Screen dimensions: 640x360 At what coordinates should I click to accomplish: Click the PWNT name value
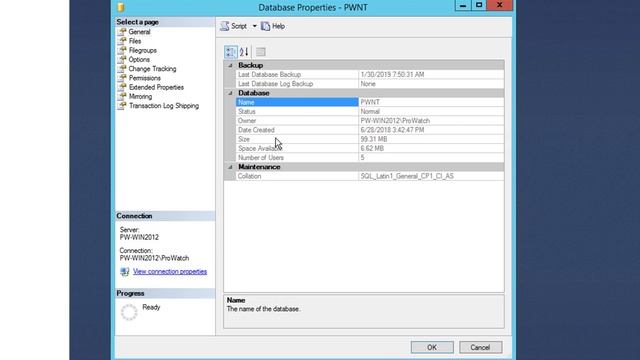pos(370,102)
